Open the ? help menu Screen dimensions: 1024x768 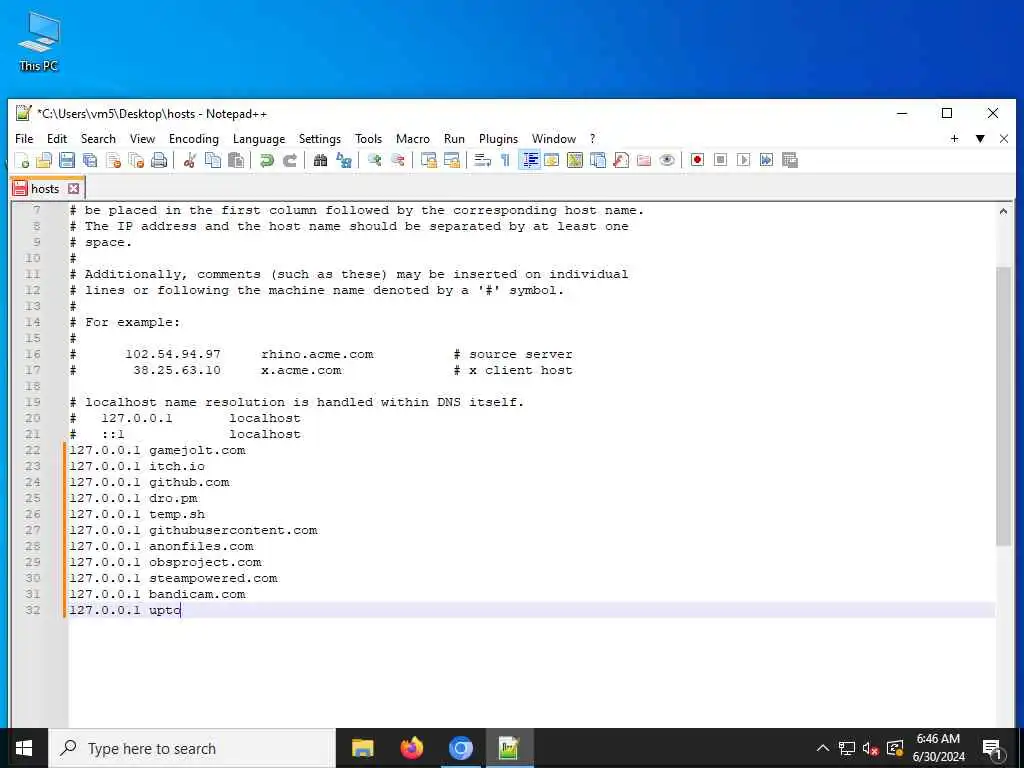[x=592, y=138]
